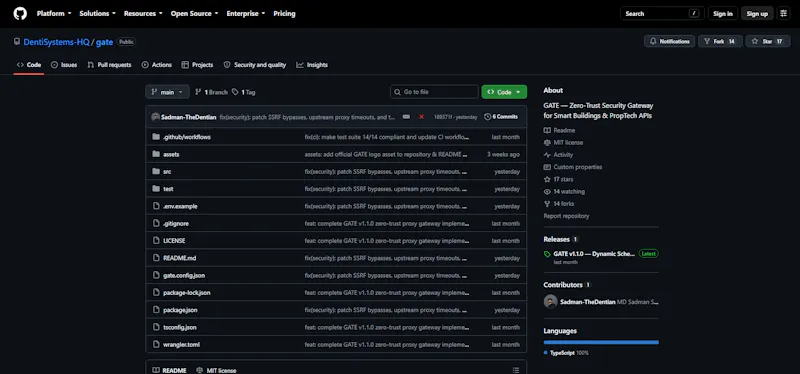Focus the header Search field
800x374 pixels.
point(662,14)
